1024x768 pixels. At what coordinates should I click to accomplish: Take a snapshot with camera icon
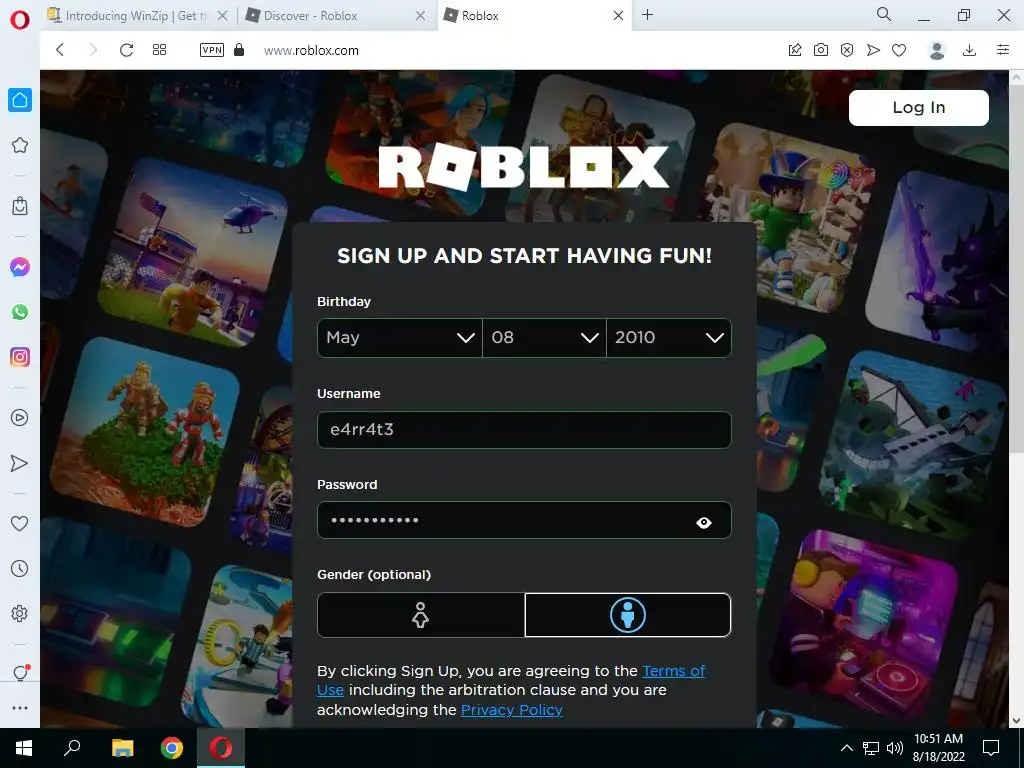pos(821,50)
